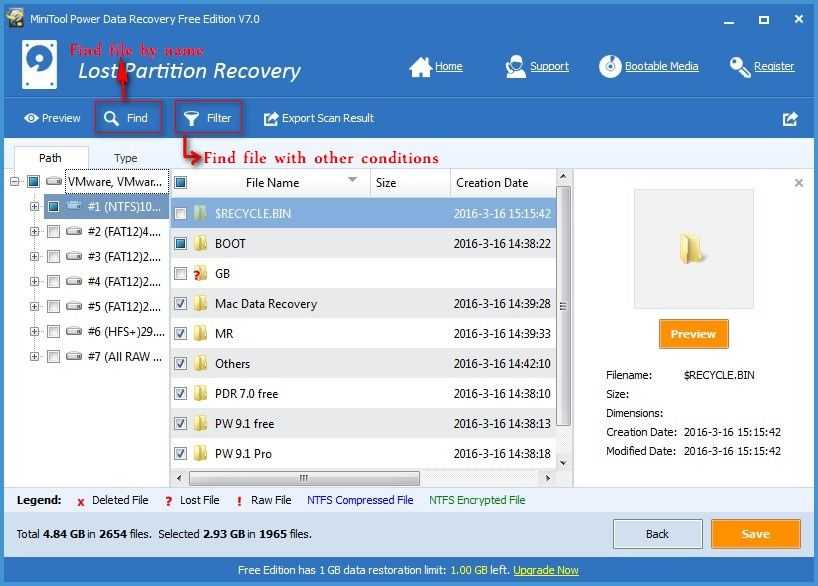Click the vertical scrollbar down arrow
The image size is (818, 586).
(563, 463)
